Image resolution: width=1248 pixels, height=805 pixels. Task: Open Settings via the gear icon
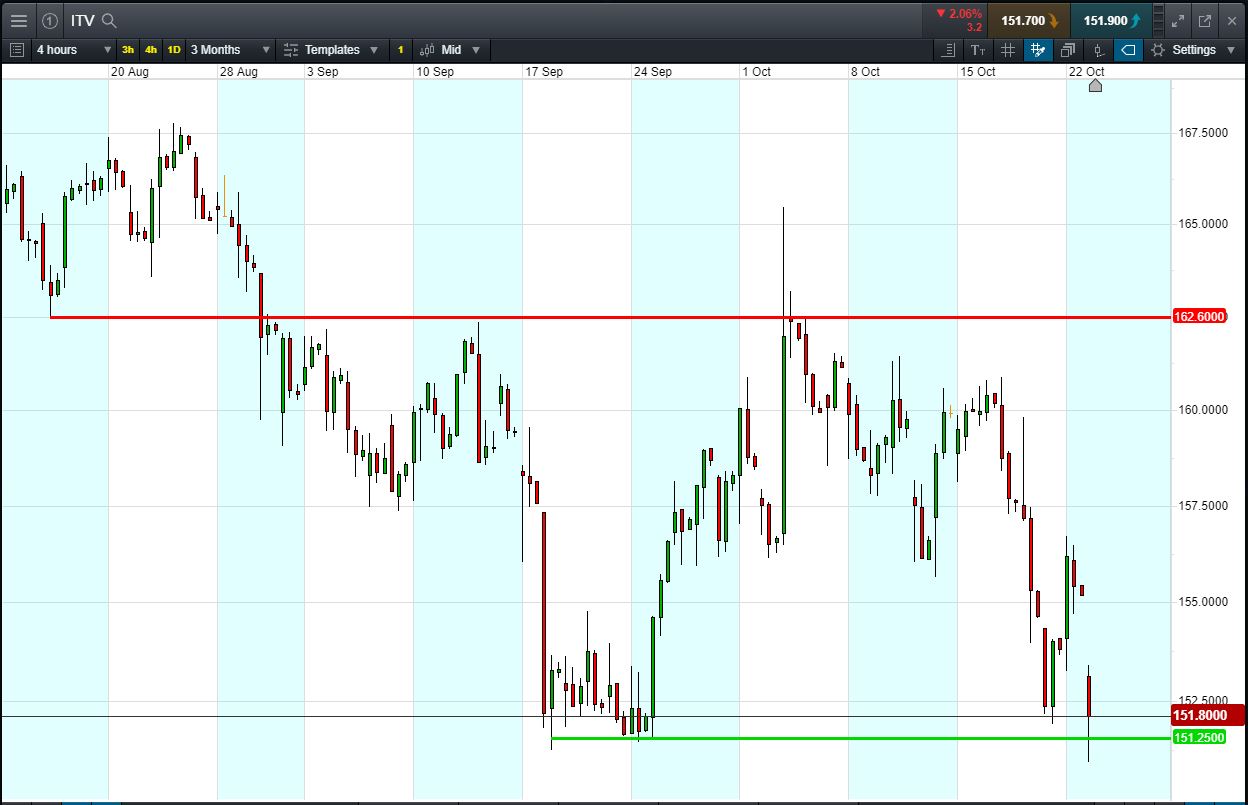click(x=1157, y=49)
